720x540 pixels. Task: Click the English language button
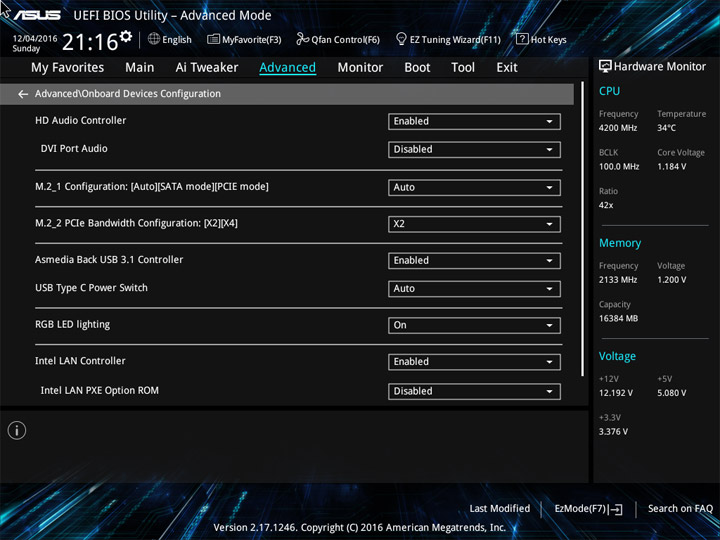[170, 39]
